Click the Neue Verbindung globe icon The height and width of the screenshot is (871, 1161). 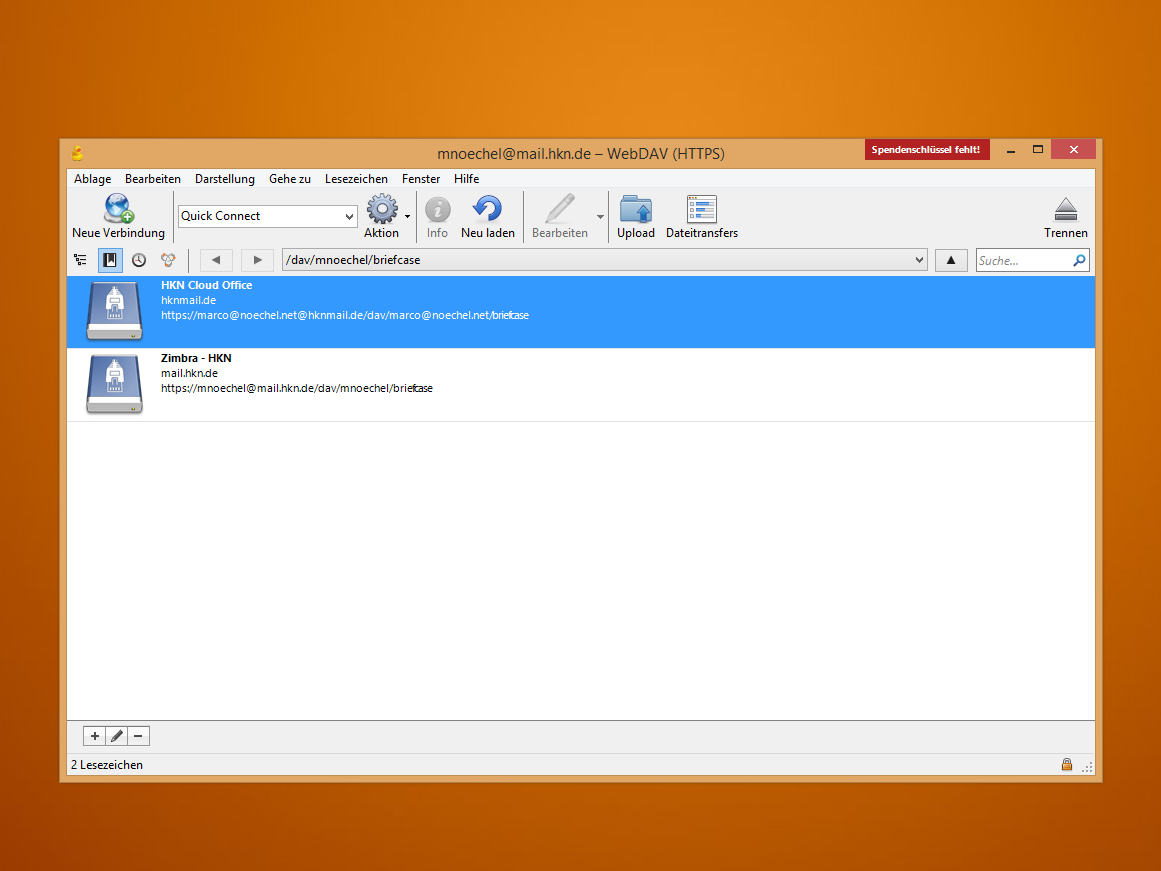point(118,209)
